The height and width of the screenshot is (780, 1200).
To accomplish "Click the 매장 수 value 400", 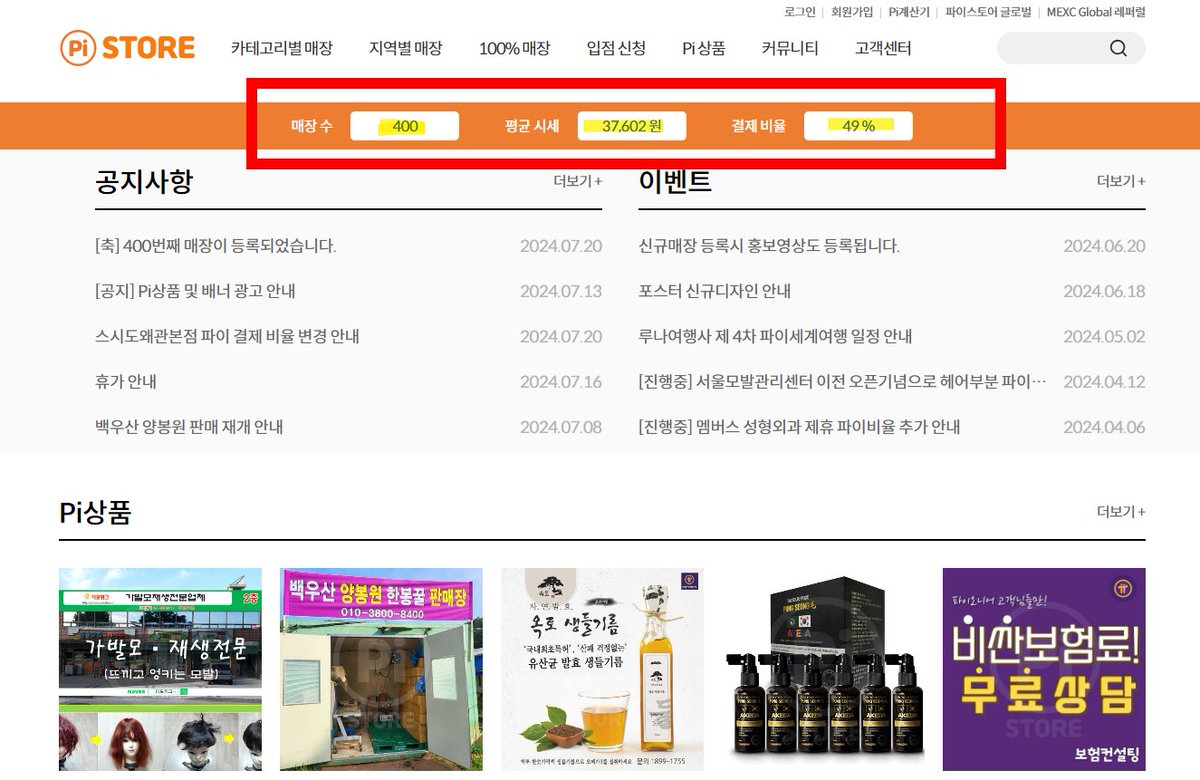I will [405, 126].
